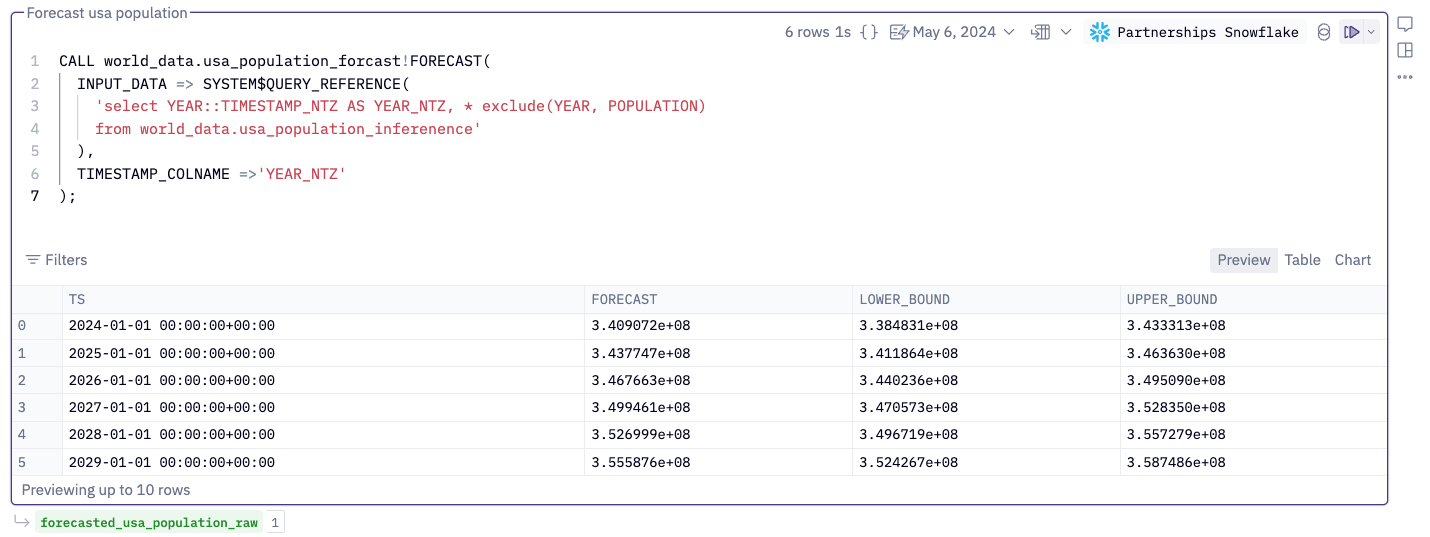Click upper bound value 3.557279e+08
This screenshot has height=537, width=1430.
(1176, 434)
